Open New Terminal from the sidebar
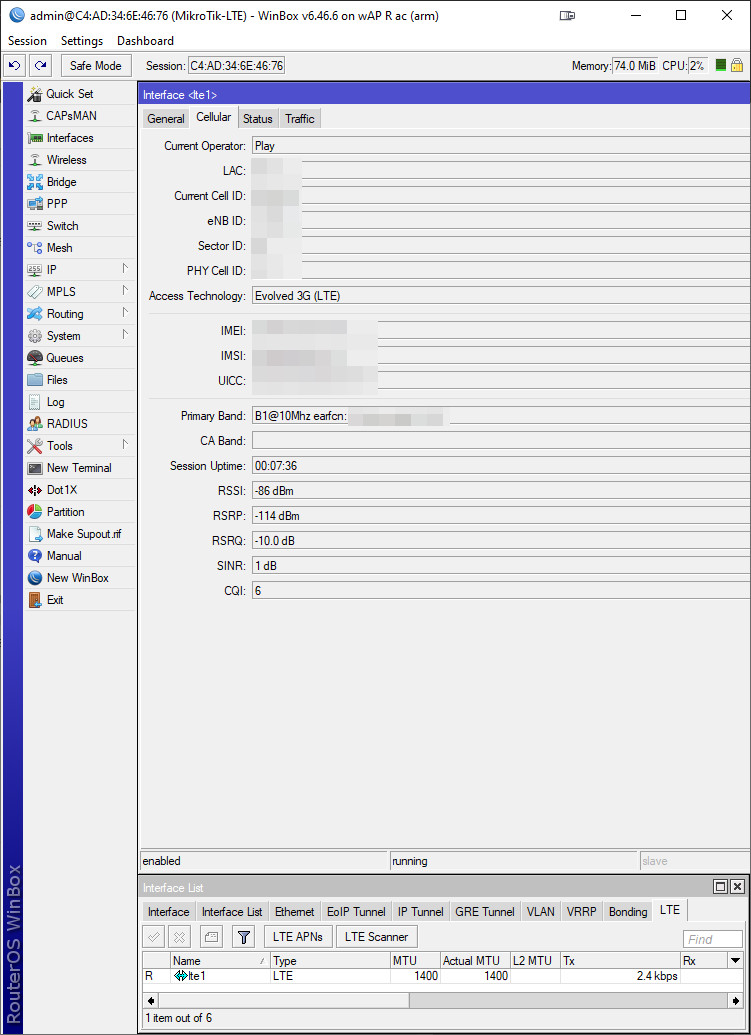 click(80, 468)
